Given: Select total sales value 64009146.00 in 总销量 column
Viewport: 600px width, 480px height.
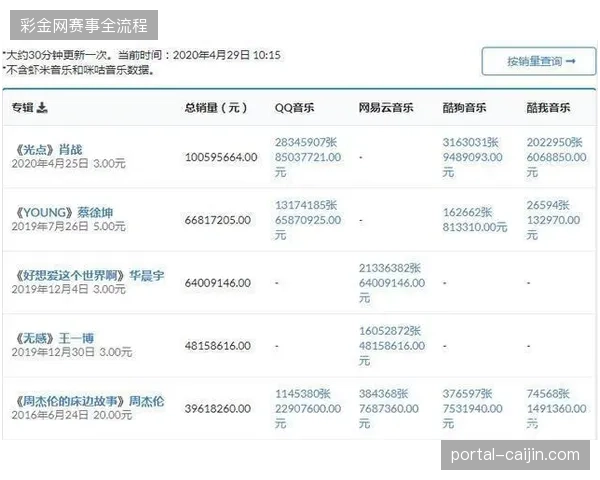Looking at the screenshot, I should tap(218, 283).
